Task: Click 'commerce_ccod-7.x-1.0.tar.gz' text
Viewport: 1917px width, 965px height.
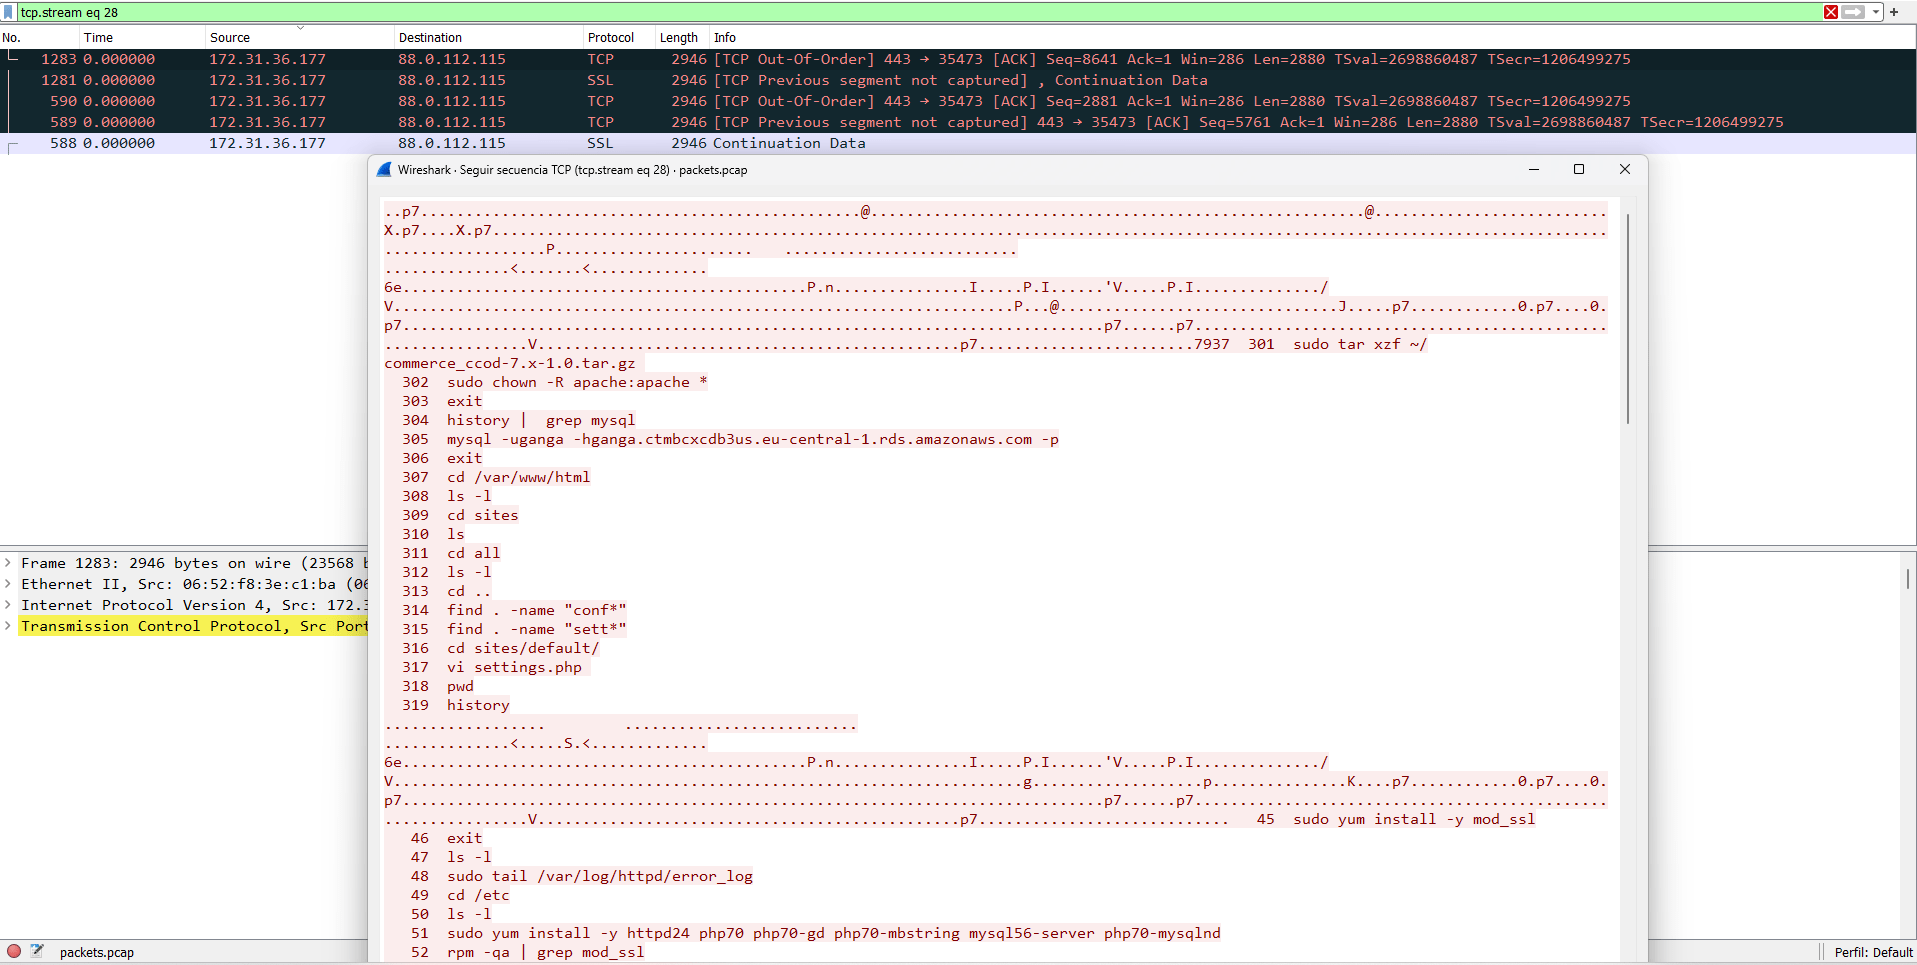Action: point(510,363)
